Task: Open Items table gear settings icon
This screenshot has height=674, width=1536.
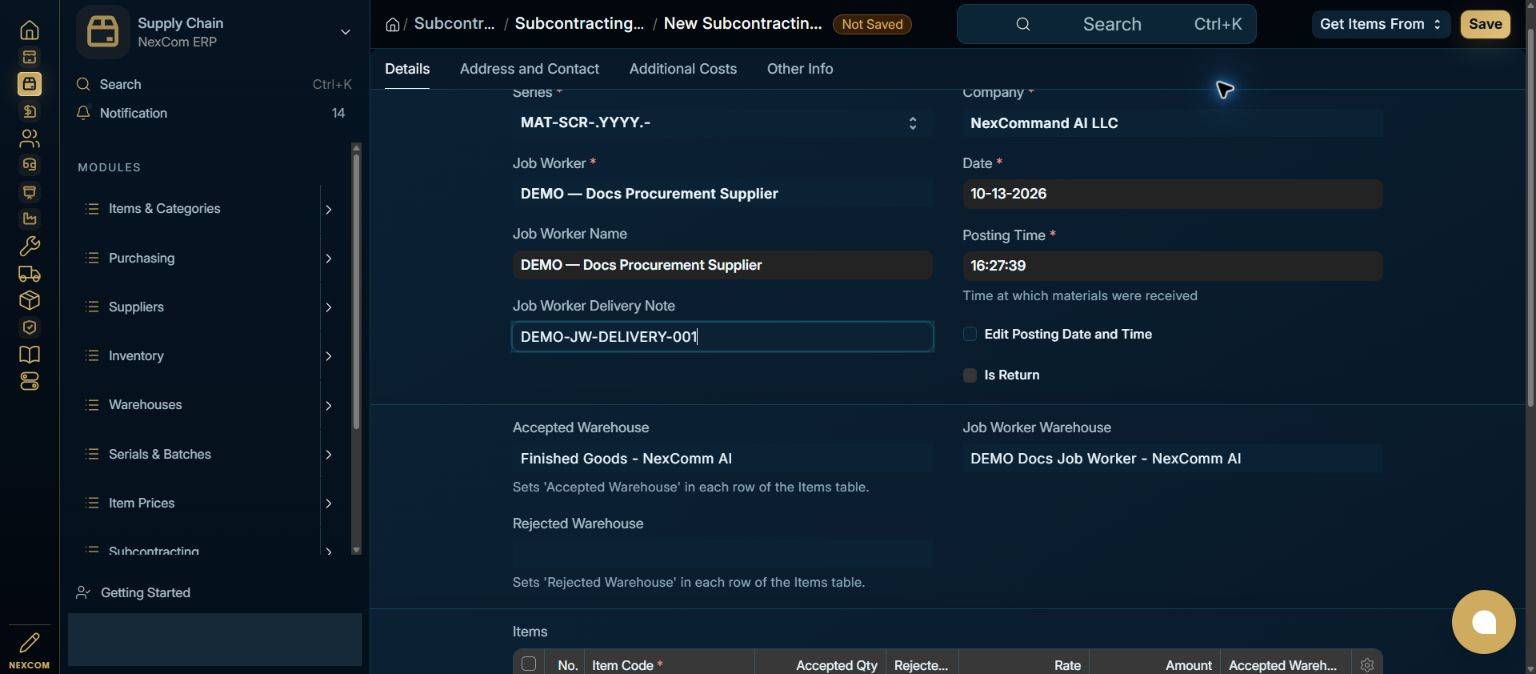Action: tap(1367, 665)
